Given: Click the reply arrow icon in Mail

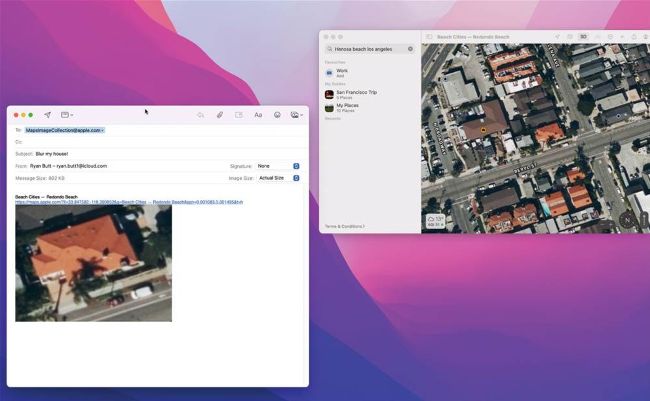Looking at the screenshot, I should (x=201, y=115).
